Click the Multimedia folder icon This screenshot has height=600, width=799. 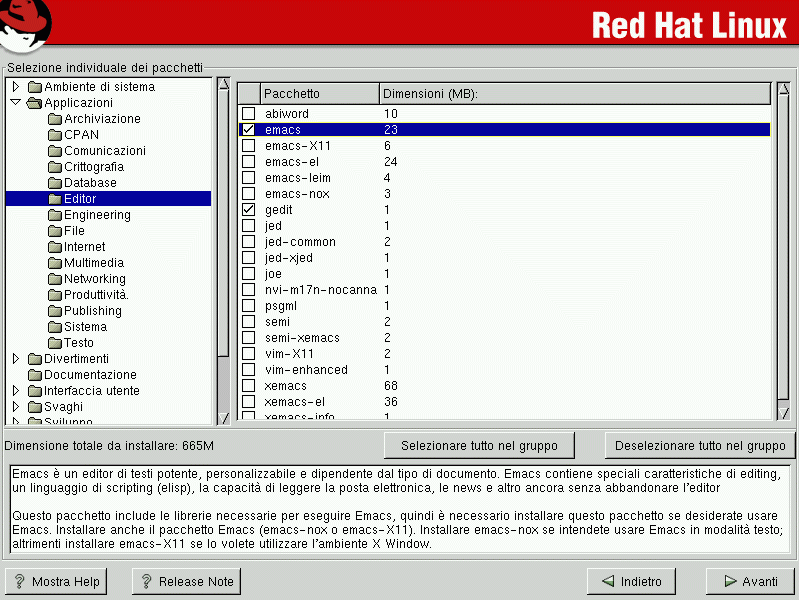[55, 263]
